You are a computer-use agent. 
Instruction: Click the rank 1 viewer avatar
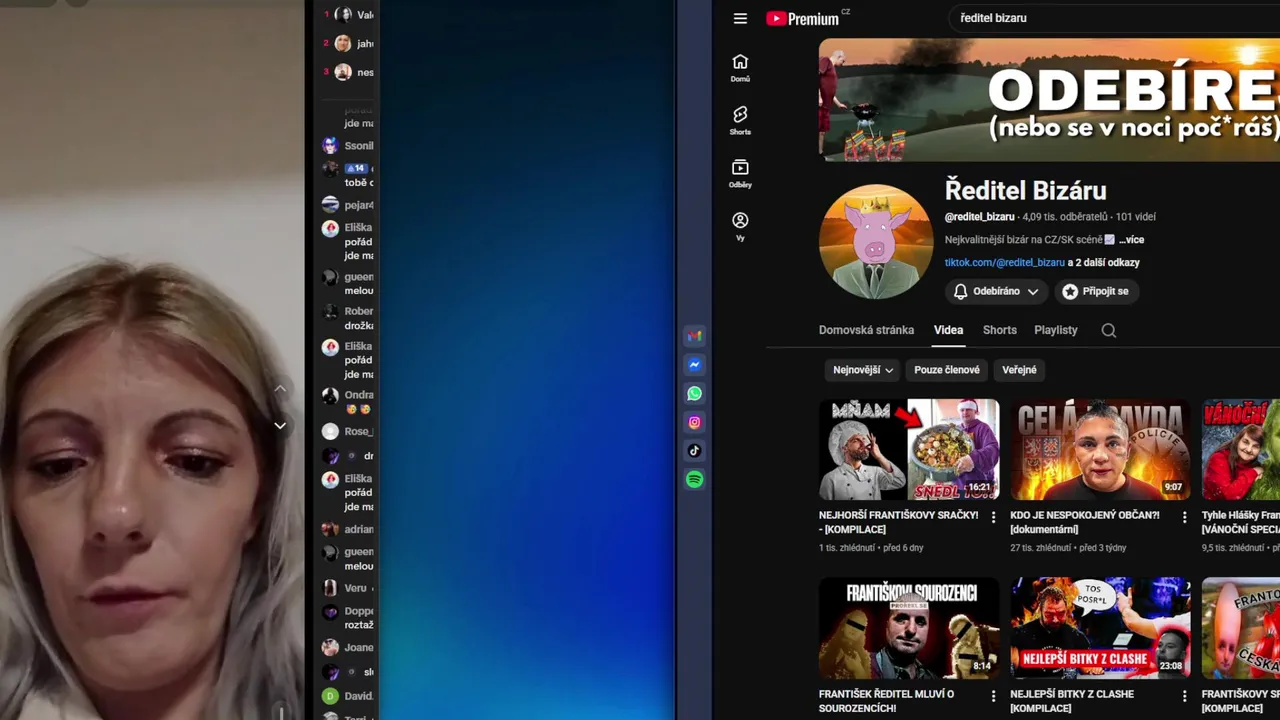343,15
